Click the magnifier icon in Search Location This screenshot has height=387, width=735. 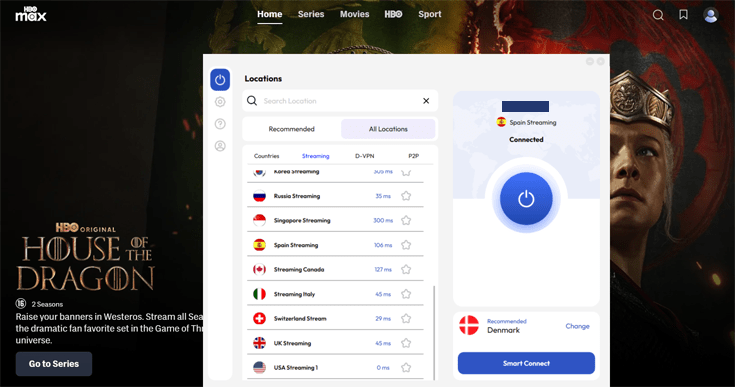252,101
